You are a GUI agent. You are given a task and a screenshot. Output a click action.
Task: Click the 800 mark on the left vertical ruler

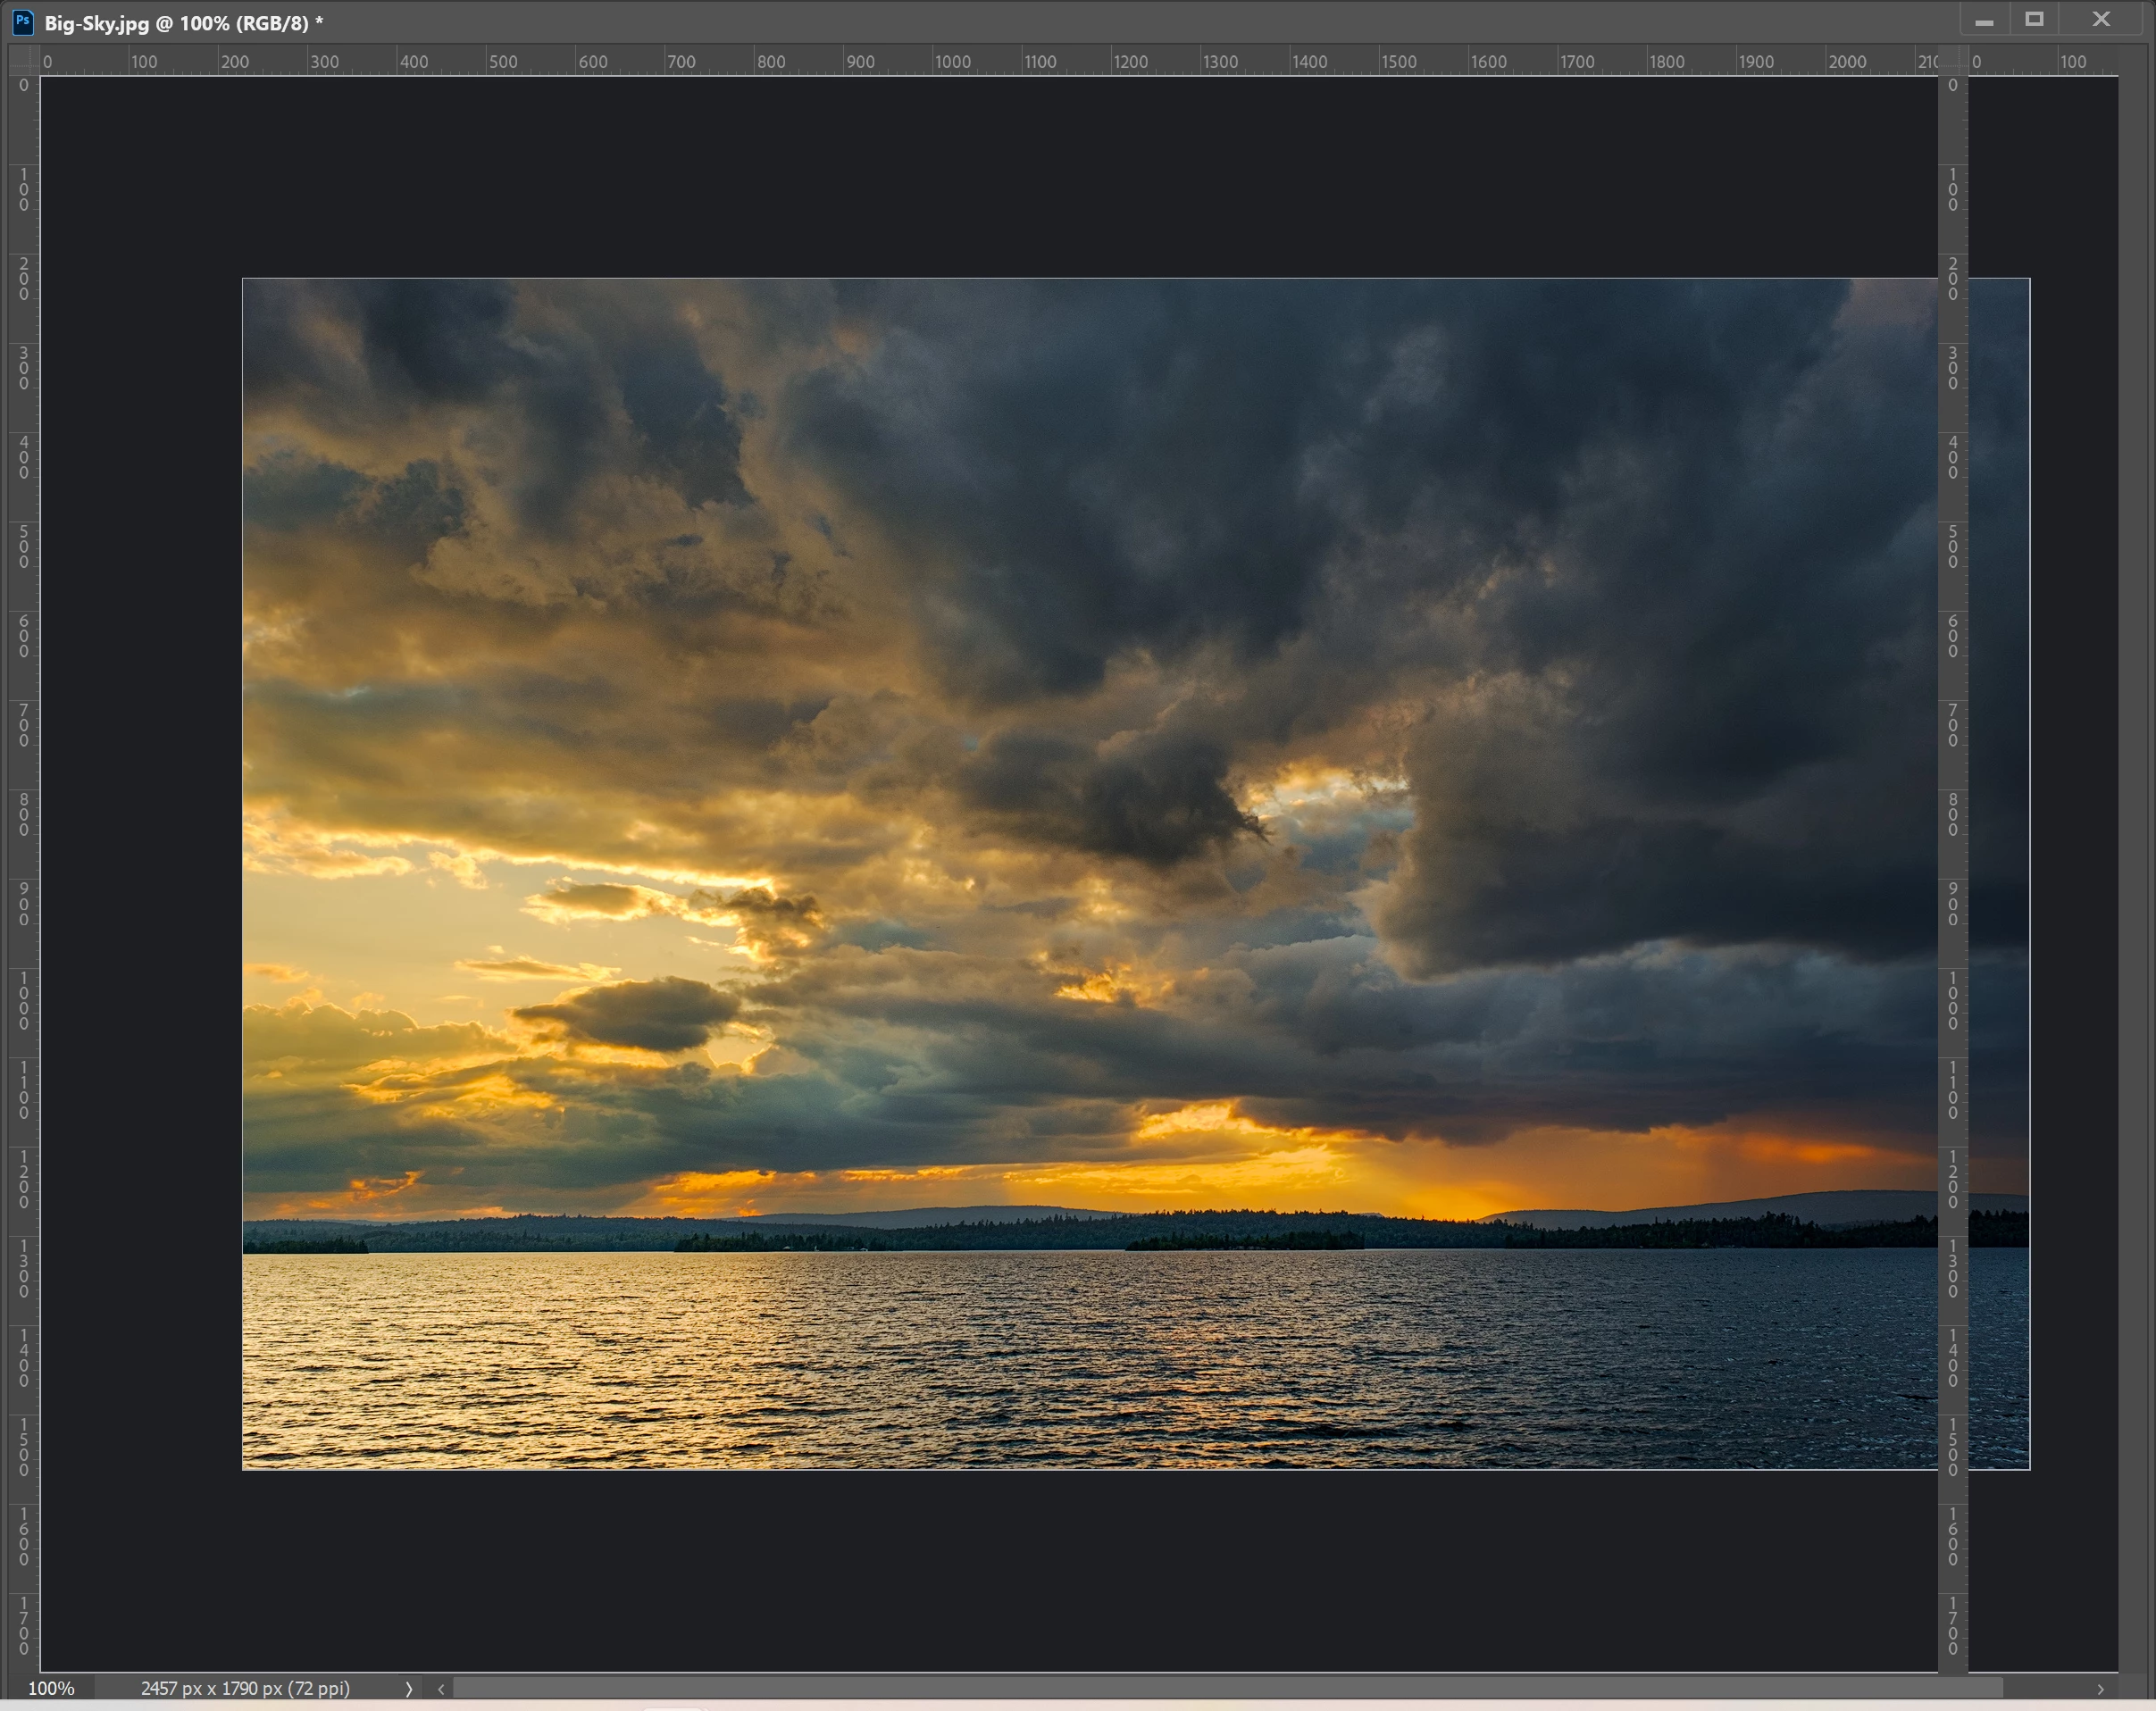[24, 814]
